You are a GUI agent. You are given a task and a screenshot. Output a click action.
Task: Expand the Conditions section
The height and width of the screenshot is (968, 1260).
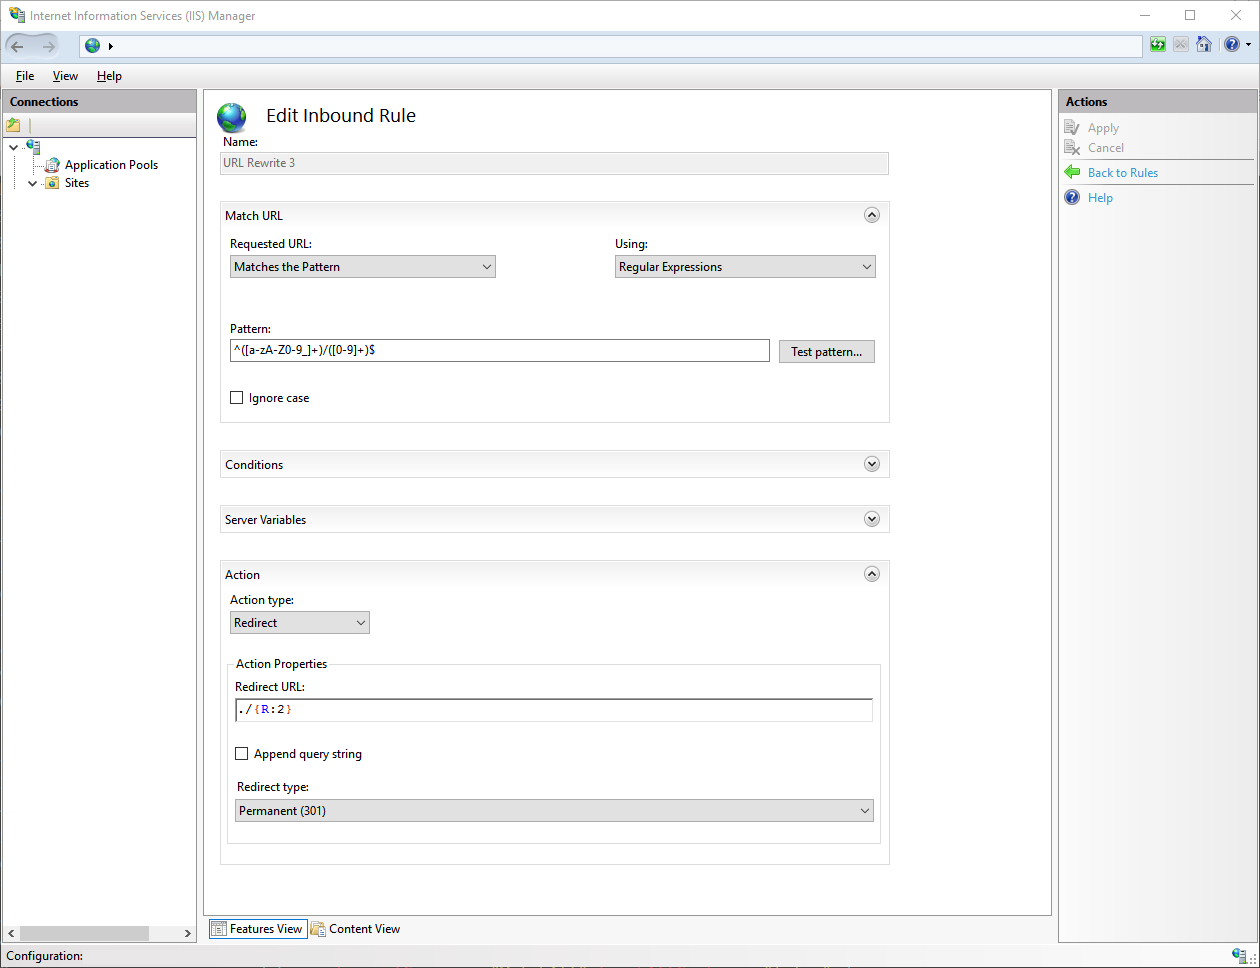click(872, 464)
